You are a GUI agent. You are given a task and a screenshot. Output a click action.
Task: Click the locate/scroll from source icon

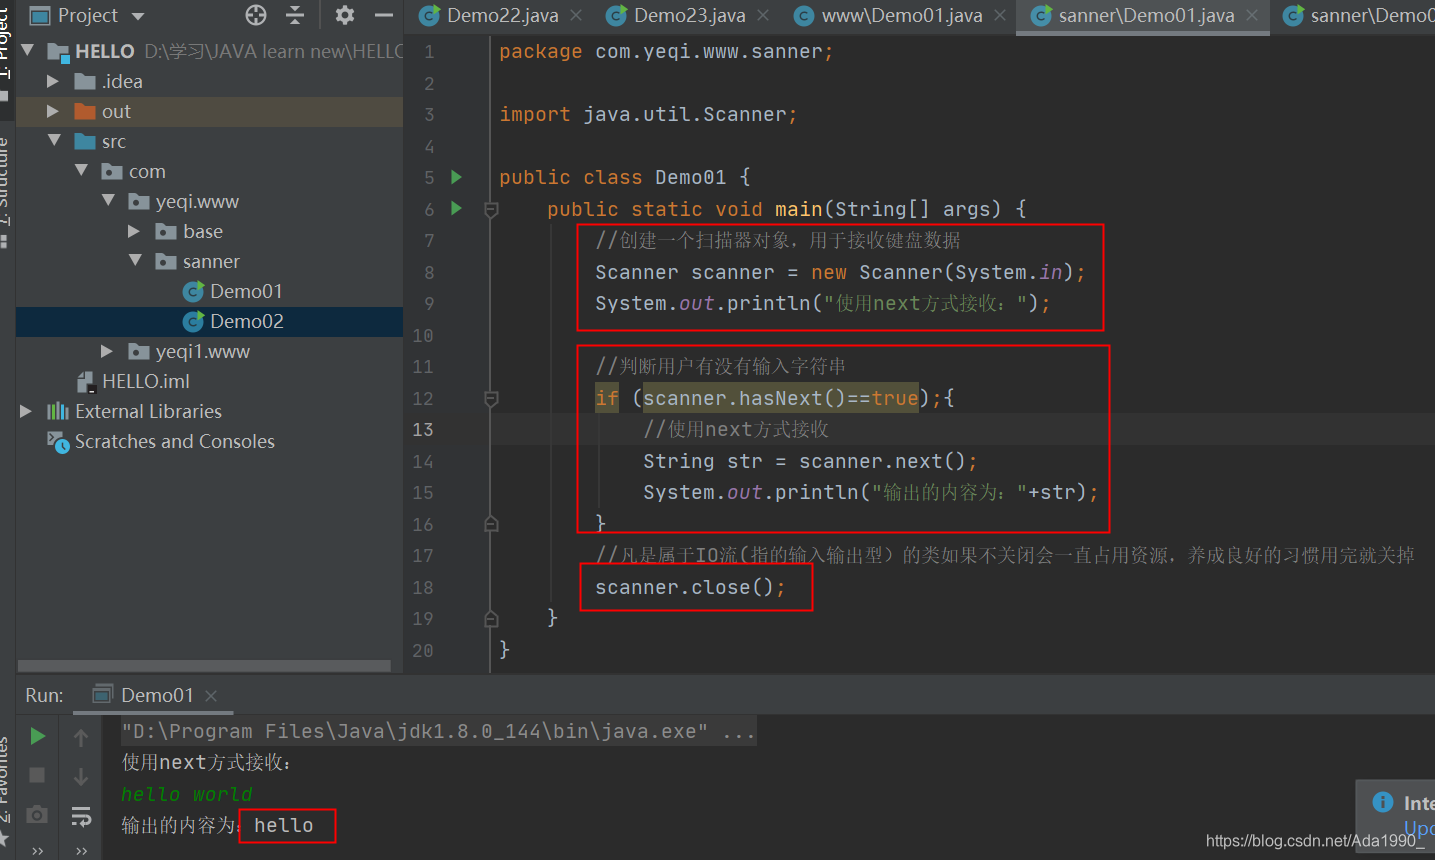click(256, 15)
